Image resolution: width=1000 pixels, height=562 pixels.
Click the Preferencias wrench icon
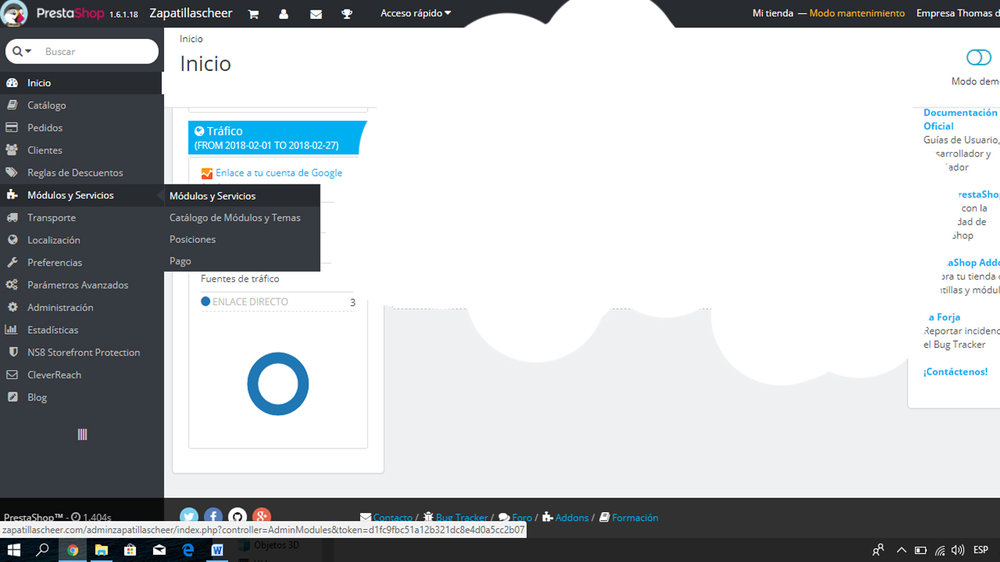(x=12, y=262)
